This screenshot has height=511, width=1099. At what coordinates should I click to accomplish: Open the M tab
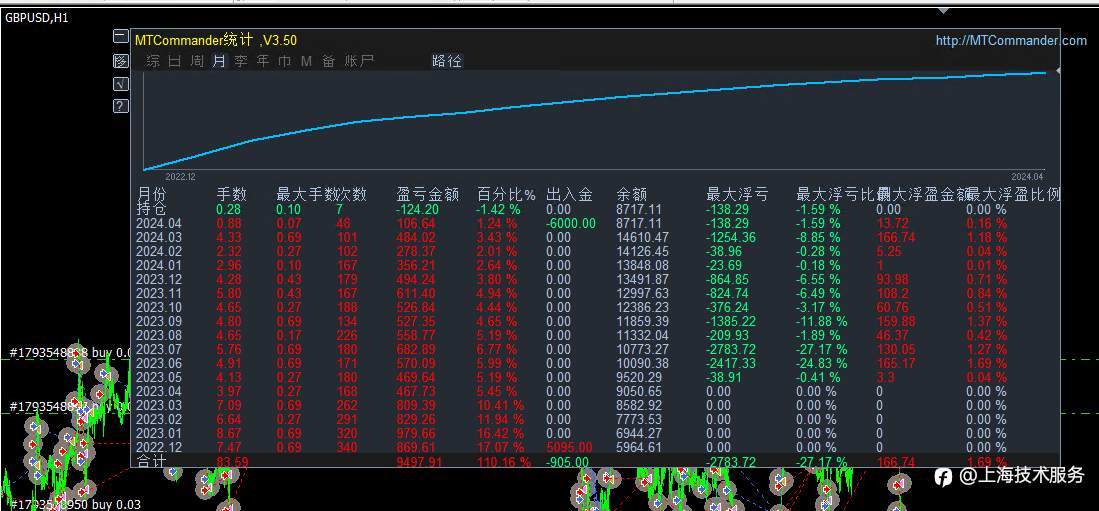click(306, 61)
